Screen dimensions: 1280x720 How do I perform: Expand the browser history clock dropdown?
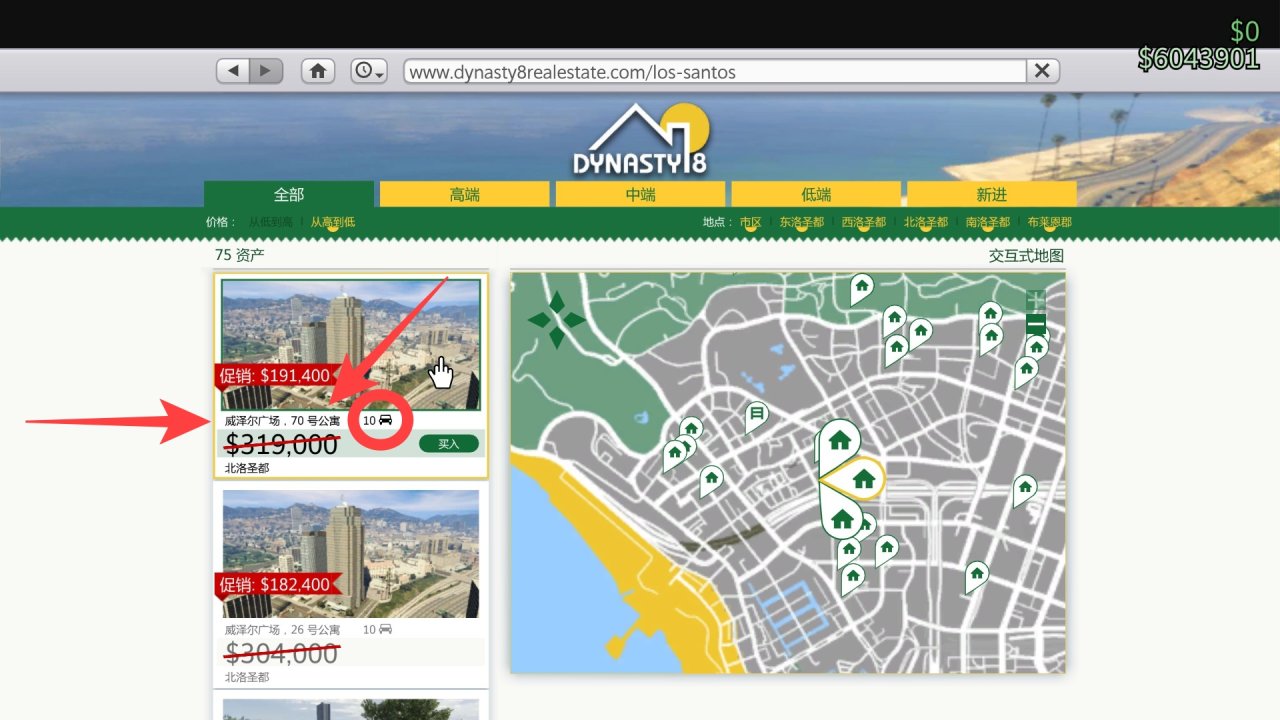(369, 71)
